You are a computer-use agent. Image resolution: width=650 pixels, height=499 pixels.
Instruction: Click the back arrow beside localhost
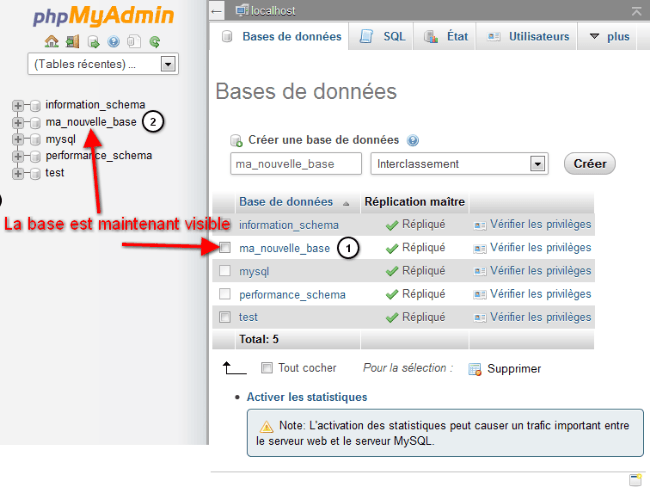(217, 11)
